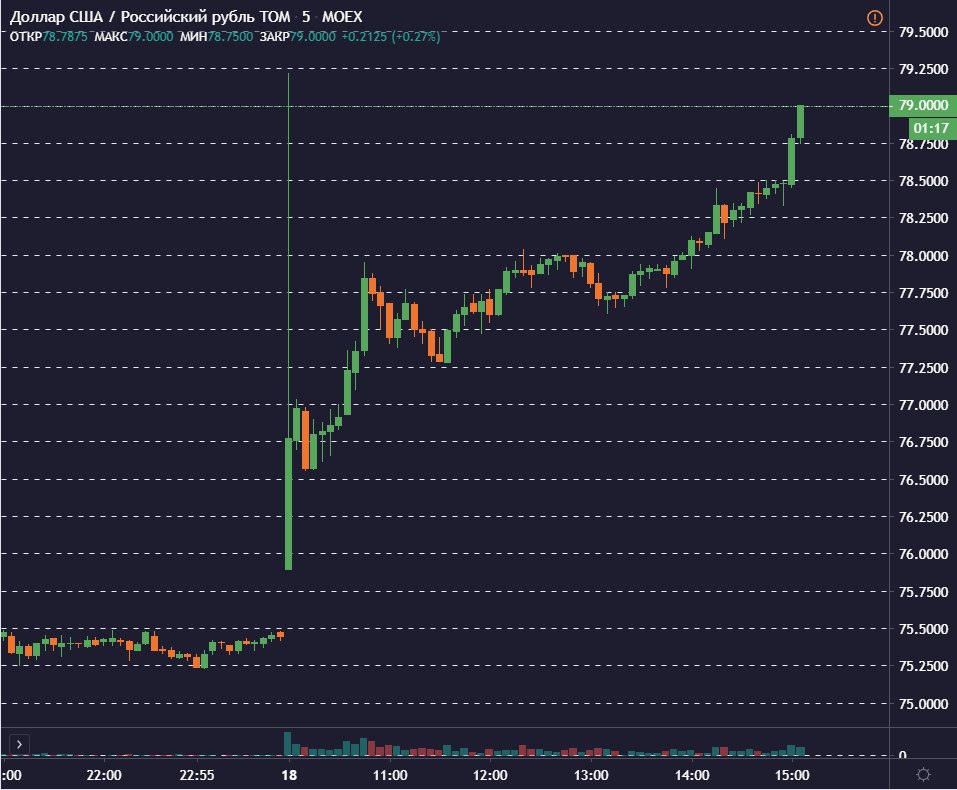Screen dimensions: 957x790
Task: Click the 78.5000 price axis label
Action: [x=923, y=181]
